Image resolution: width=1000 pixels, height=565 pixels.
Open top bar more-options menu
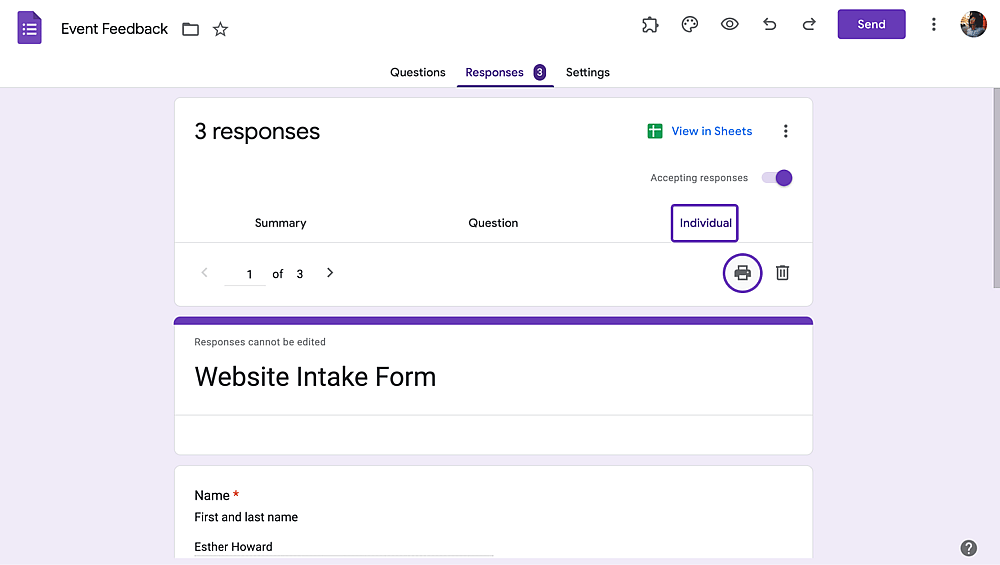pos(934,24)
